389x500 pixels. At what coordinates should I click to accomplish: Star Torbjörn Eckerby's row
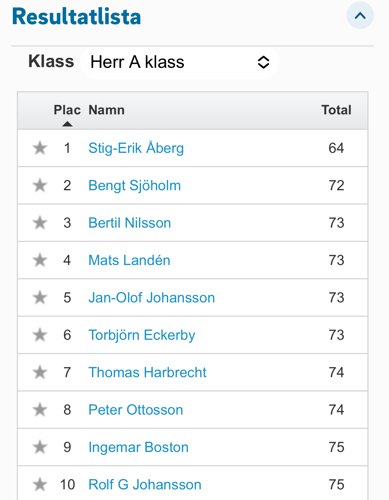point(40,335)
